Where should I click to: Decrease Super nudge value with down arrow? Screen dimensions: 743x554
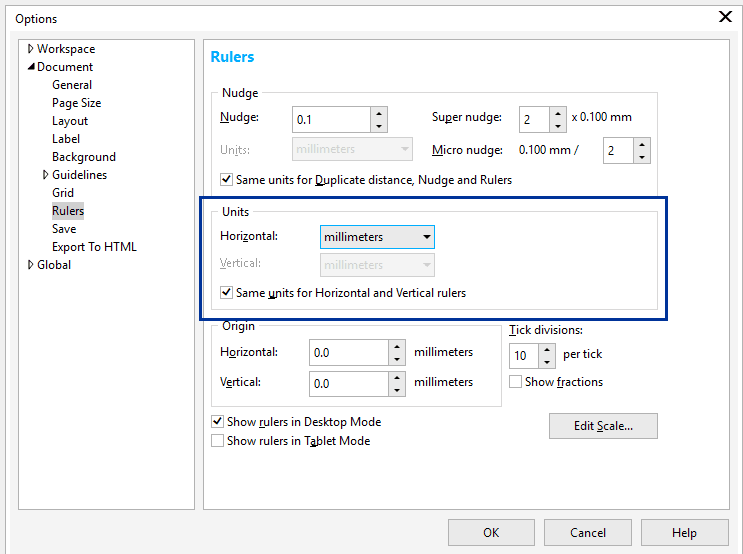point(557,126)
